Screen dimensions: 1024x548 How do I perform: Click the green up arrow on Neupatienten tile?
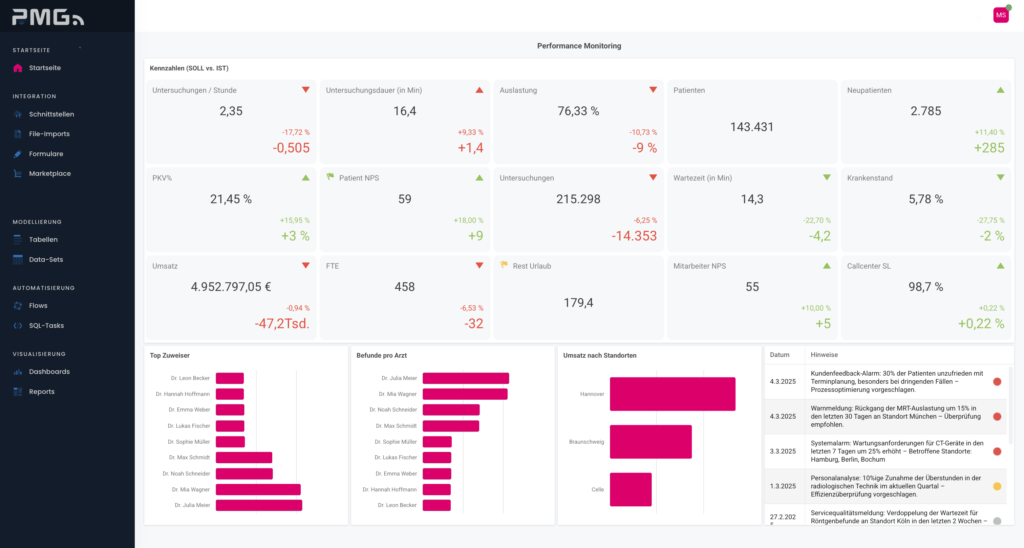click(x=1000, y=90)
